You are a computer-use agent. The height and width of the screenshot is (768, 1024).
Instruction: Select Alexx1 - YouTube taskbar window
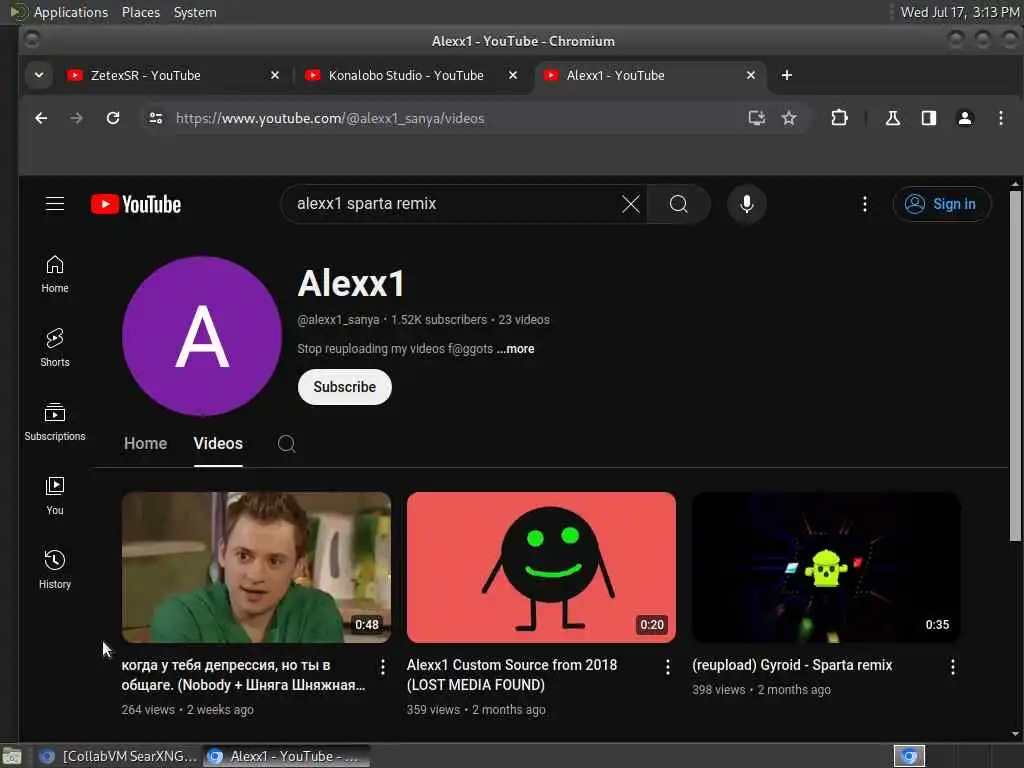286,756
